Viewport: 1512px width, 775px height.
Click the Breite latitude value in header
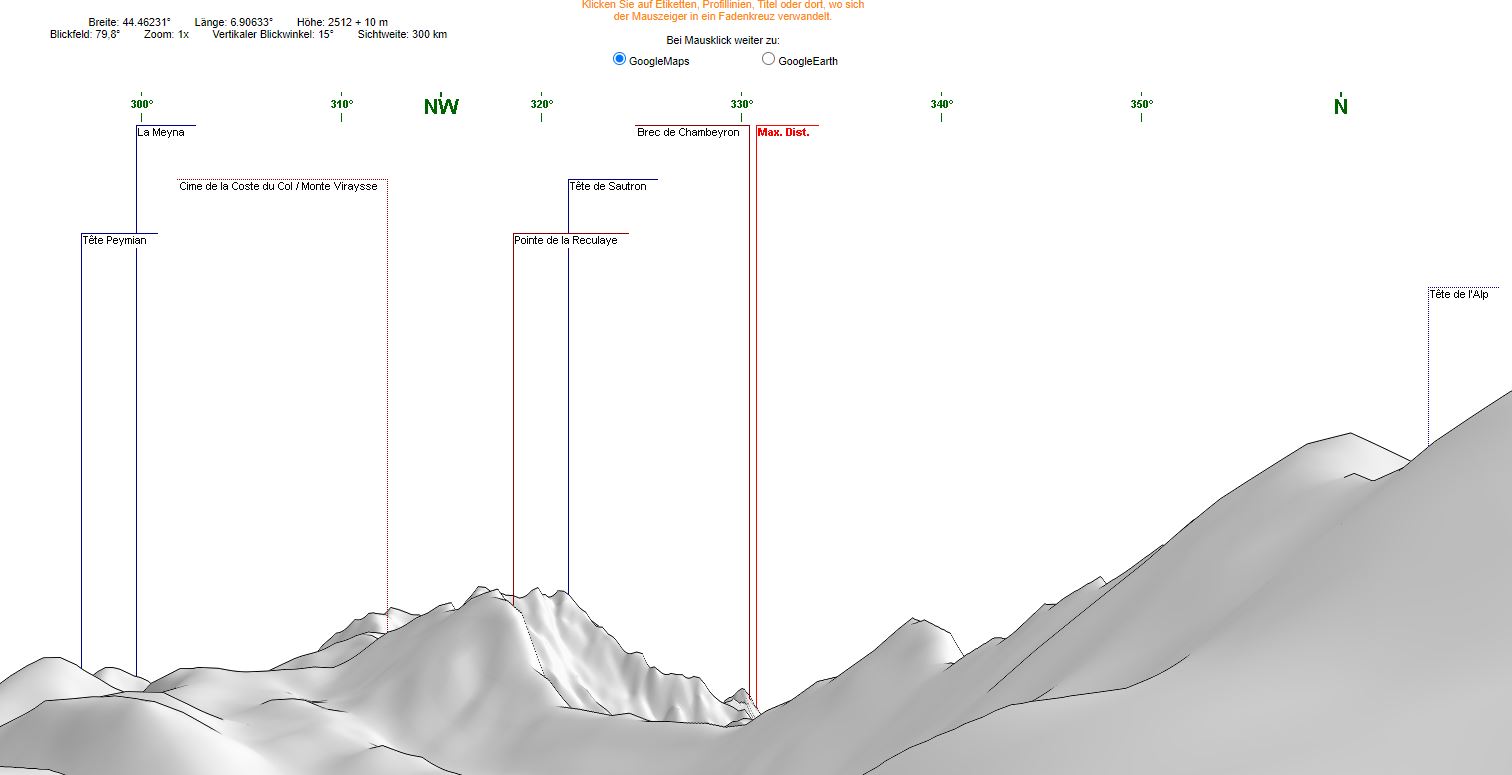click(x=129, y=22)
